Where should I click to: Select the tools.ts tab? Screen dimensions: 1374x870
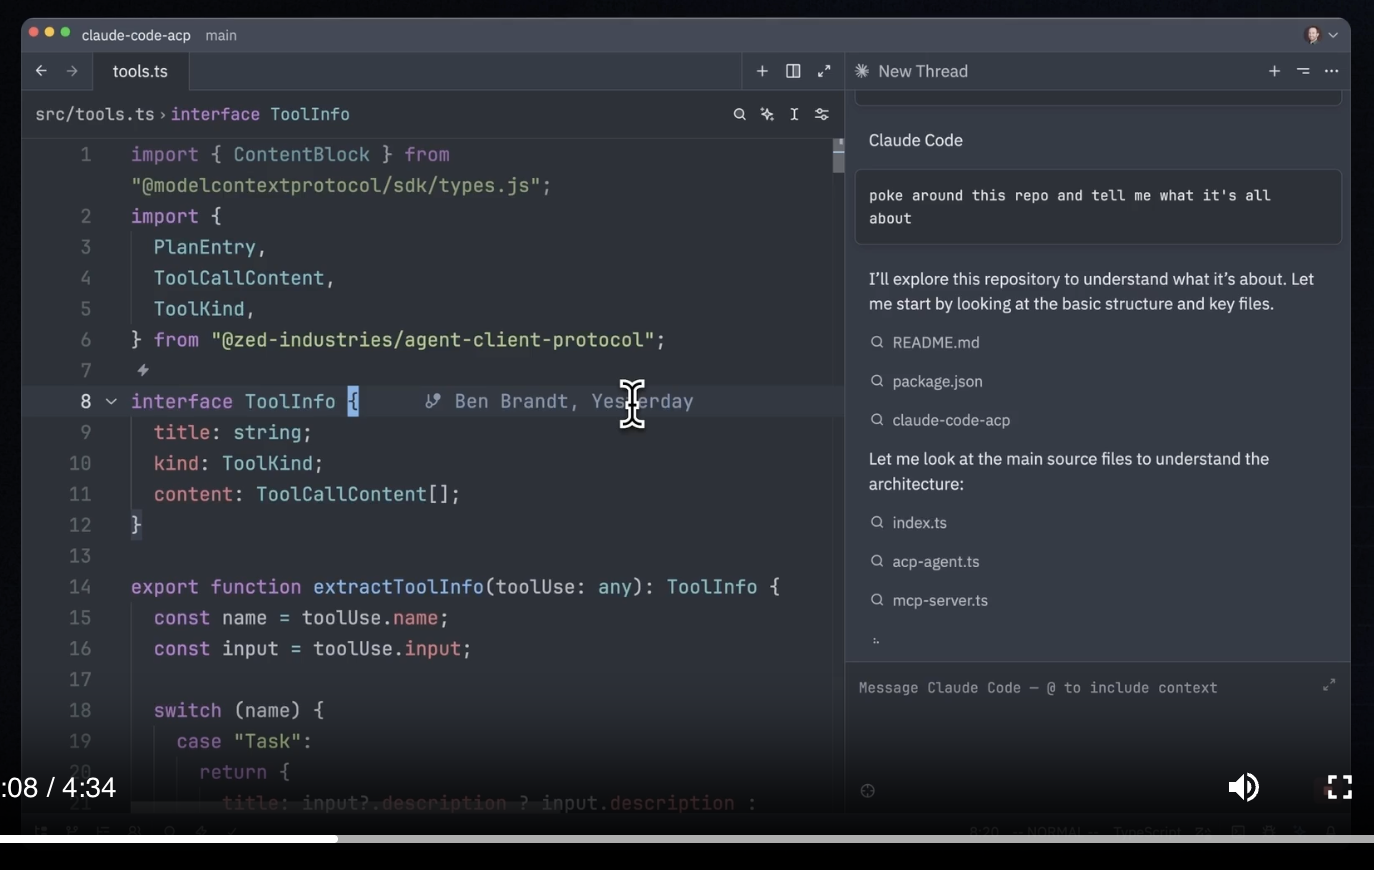(140, 71)
